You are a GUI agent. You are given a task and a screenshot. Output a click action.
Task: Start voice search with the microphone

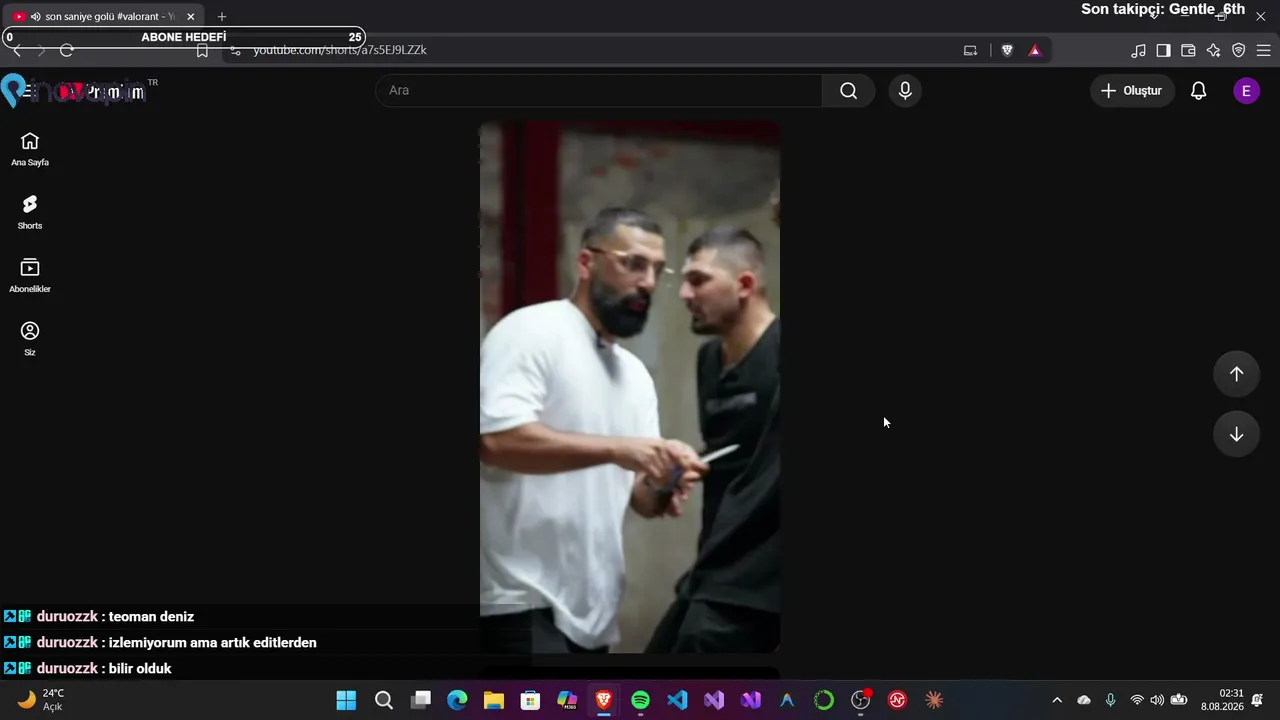click(x=905, y=91)
